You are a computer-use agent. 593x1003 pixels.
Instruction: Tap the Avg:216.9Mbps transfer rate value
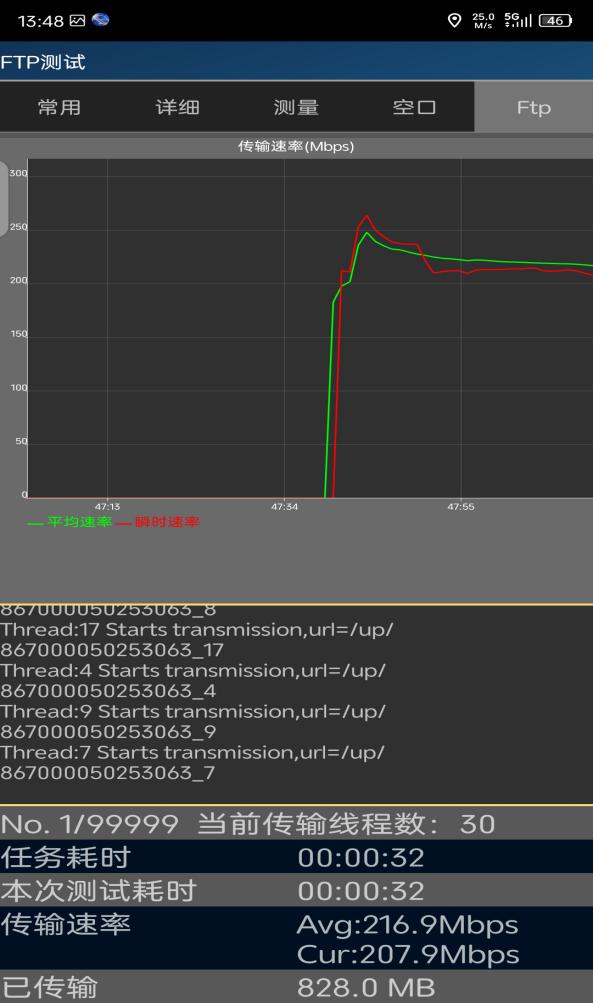pyautogui.click(x=407, y=925)
